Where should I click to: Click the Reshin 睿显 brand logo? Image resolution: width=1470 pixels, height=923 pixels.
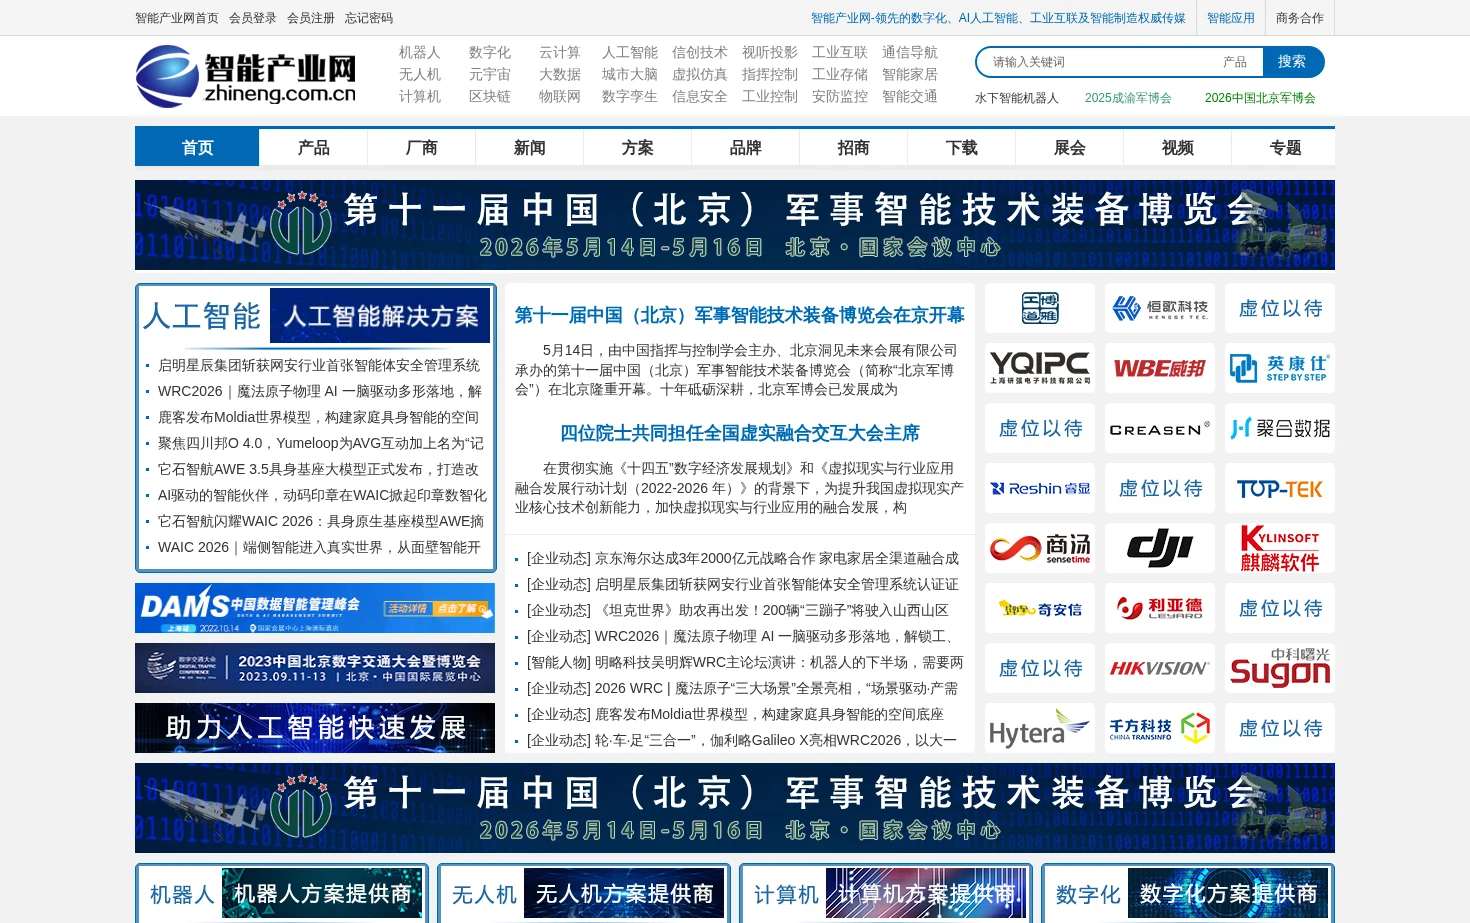pyautogui.click(x=1040, y=488)
